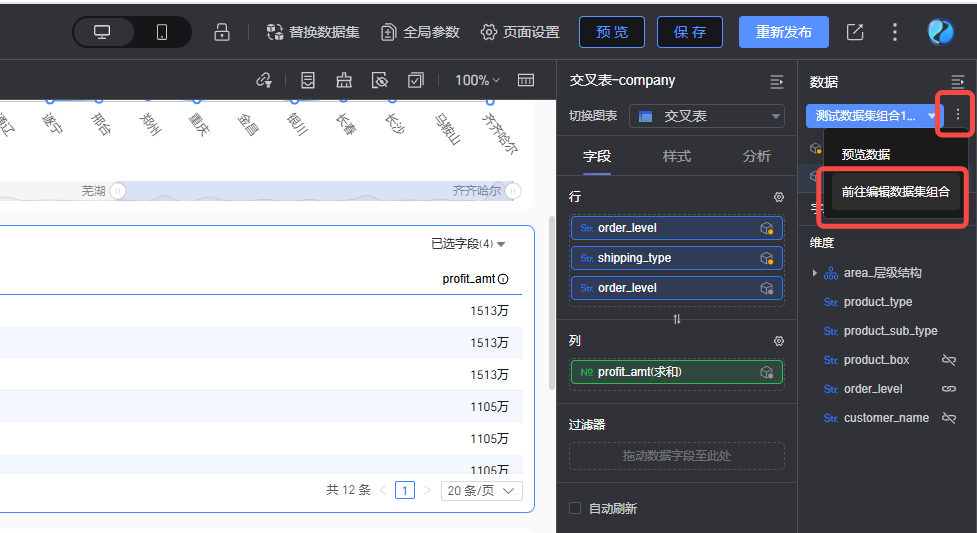Switch to desktop layout view
This screenshot has width=977, height=533.
click(102, 32)
